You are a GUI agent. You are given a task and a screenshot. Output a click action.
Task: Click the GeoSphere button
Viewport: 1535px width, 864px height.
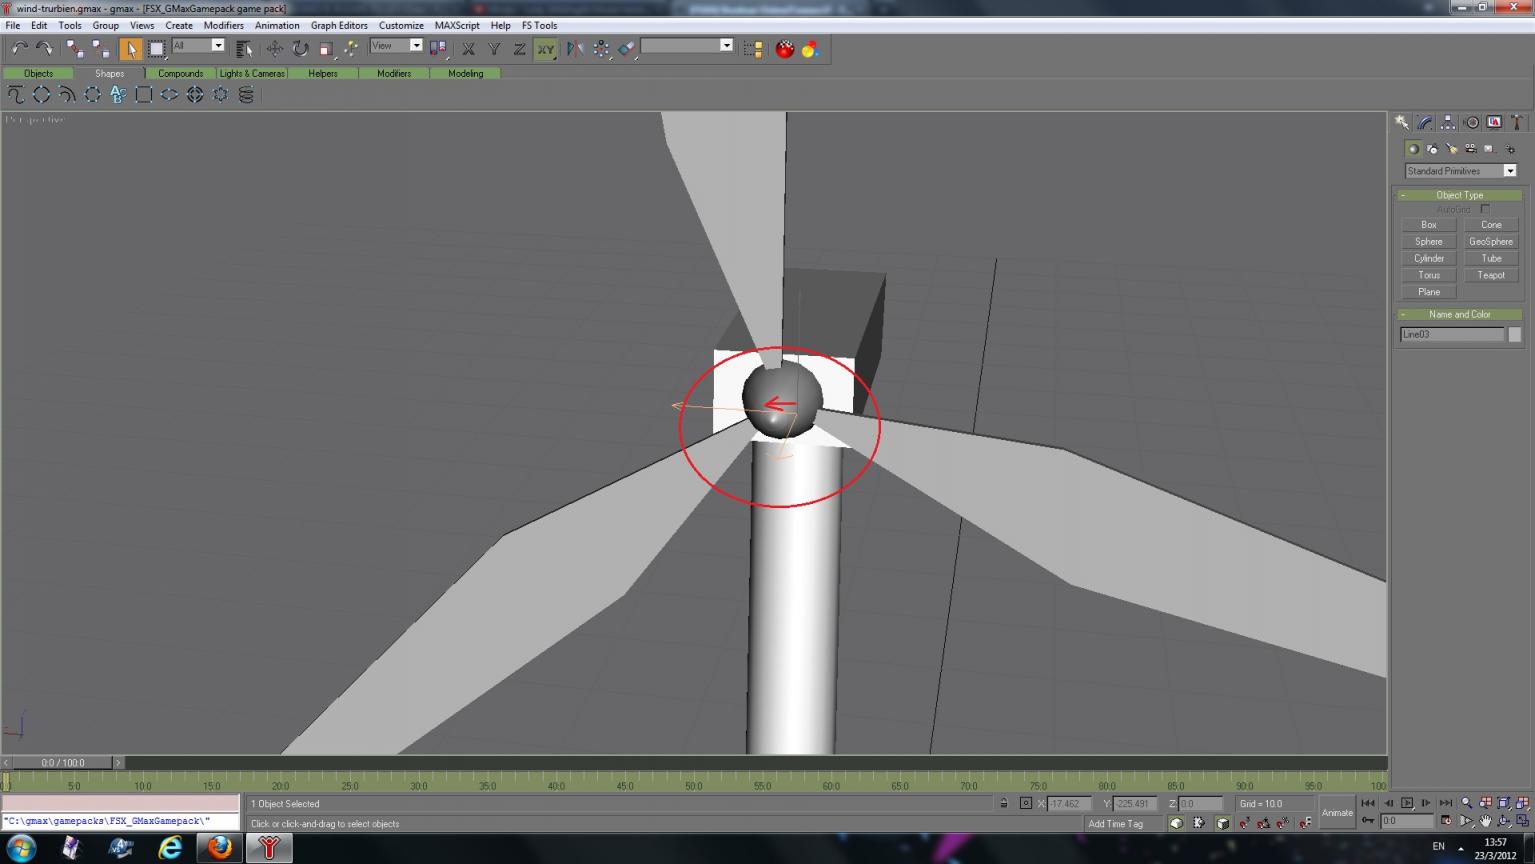pos(1491,241)
